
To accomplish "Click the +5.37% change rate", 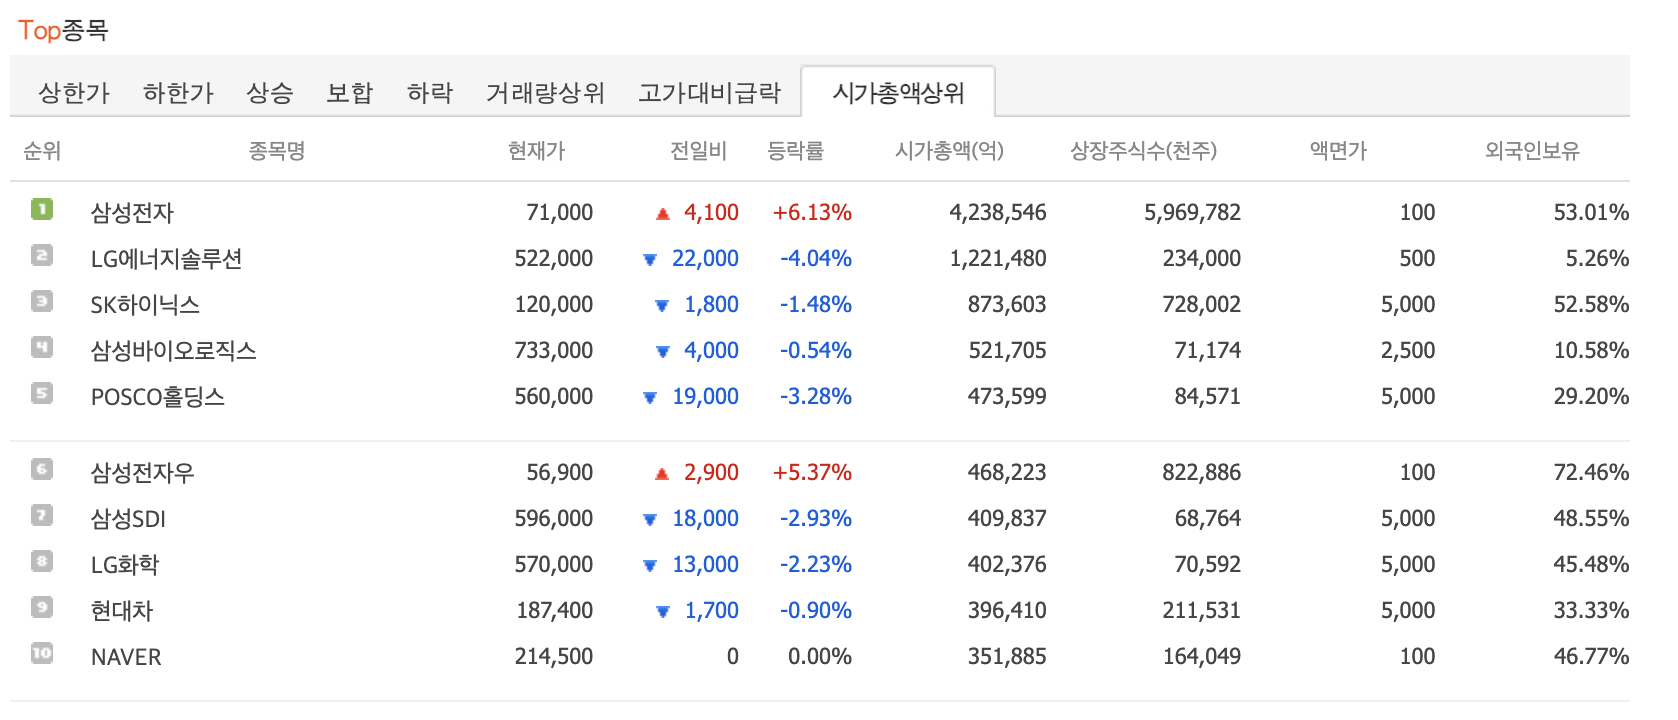I will [812, 472].
